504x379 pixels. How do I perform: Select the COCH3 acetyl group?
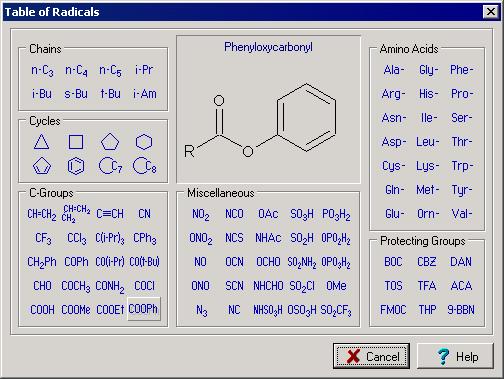tap(76, 286)
